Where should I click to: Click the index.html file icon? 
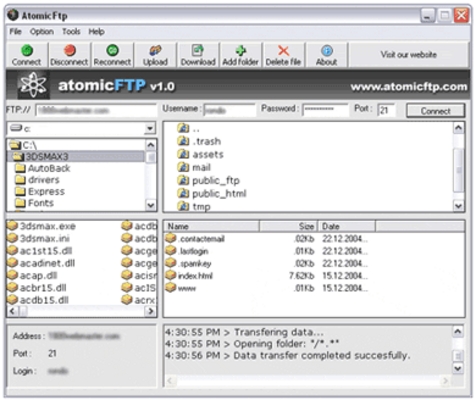point(171,275)
